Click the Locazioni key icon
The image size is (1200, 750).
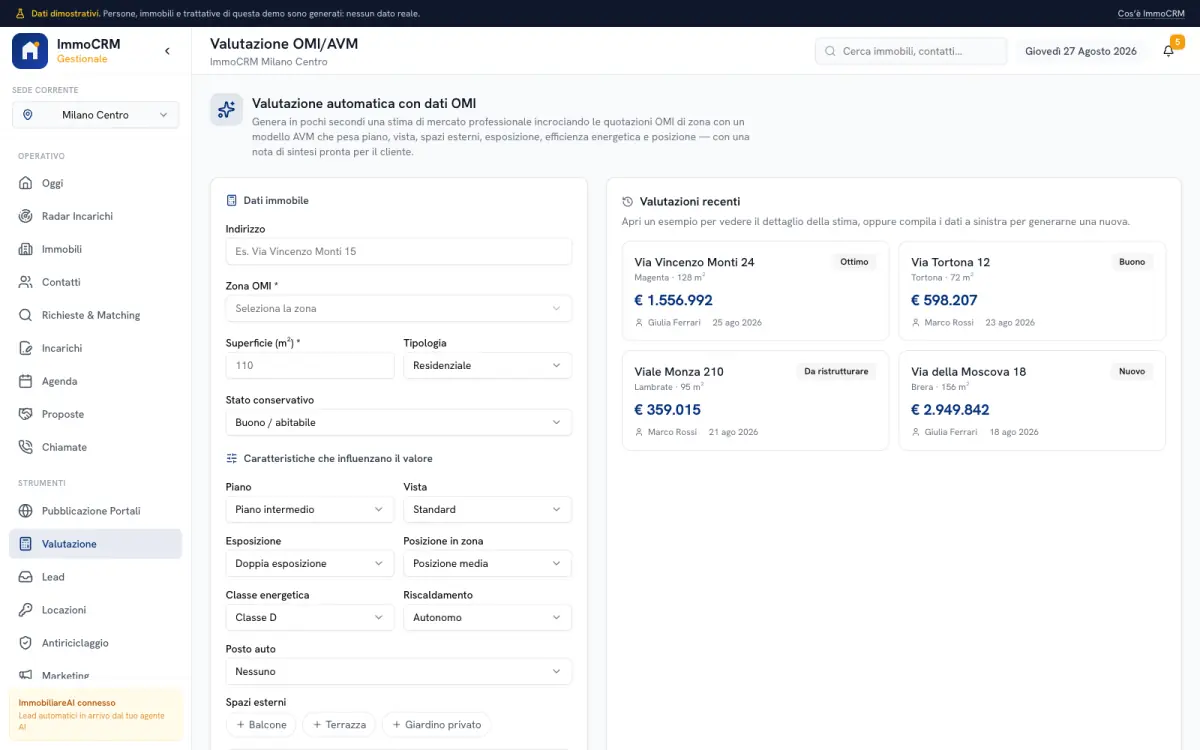pyautogui.click(x=26, y=610)
